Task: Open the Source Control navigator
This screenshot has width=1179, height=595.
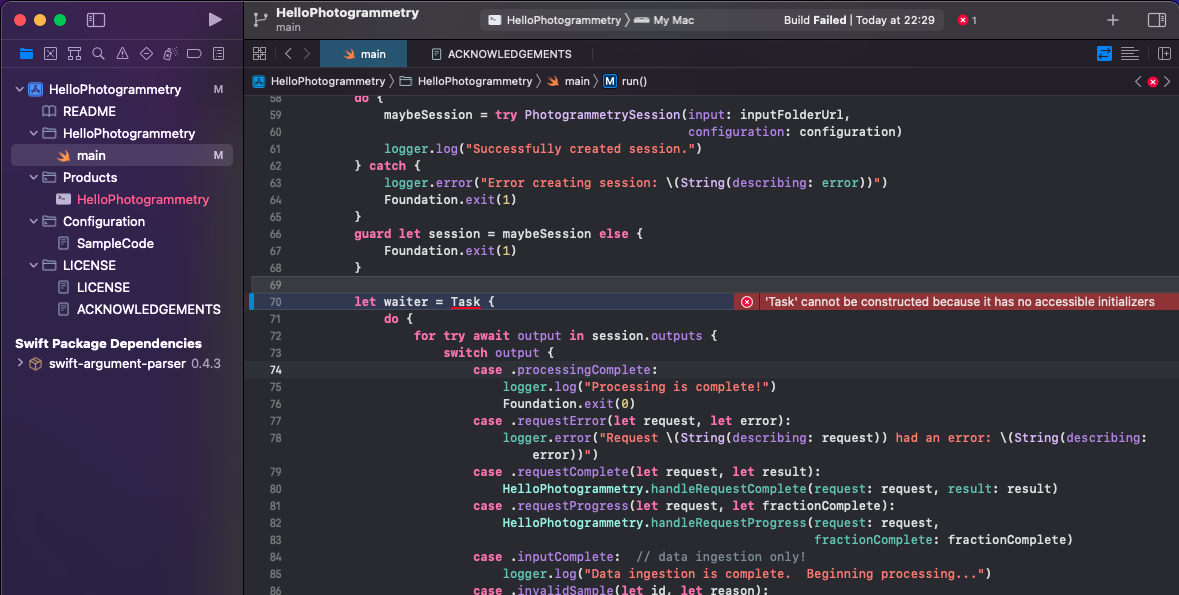Action: [50, 53]
